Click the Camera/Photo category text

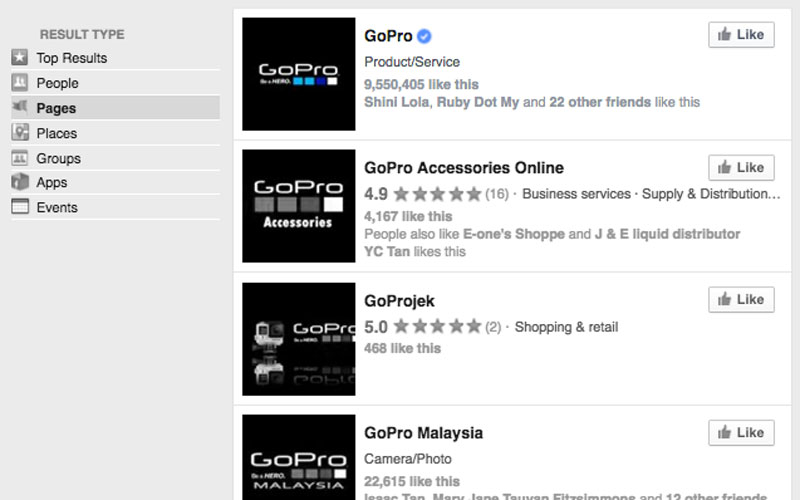click(408, 459)
